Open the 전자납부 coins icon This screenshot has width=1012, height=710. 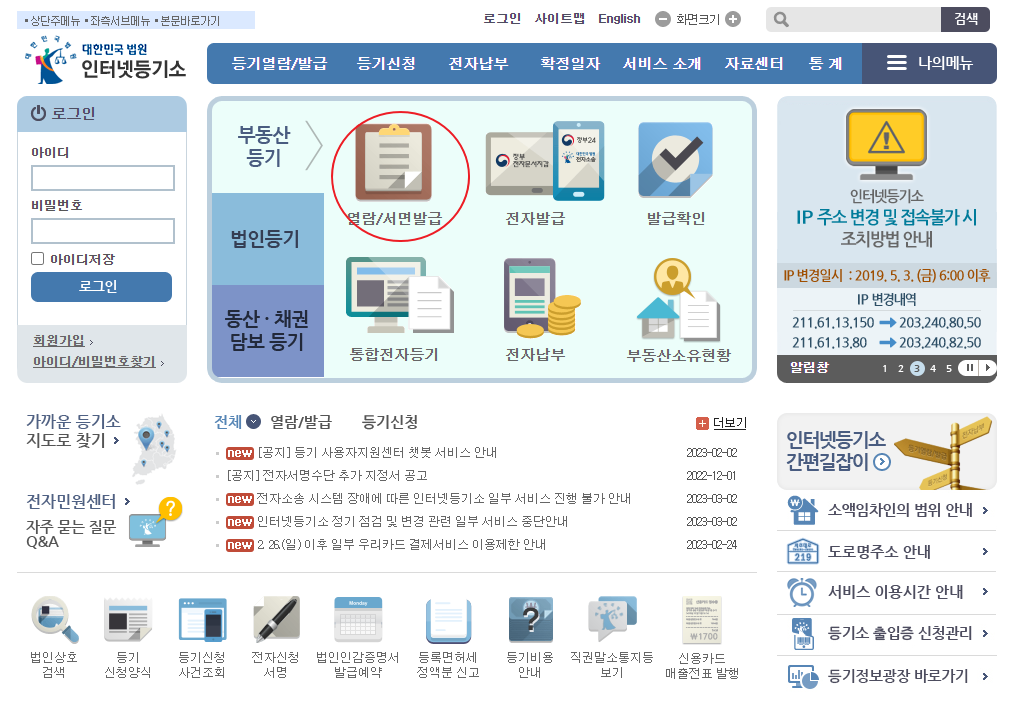[x=542, y=298]
